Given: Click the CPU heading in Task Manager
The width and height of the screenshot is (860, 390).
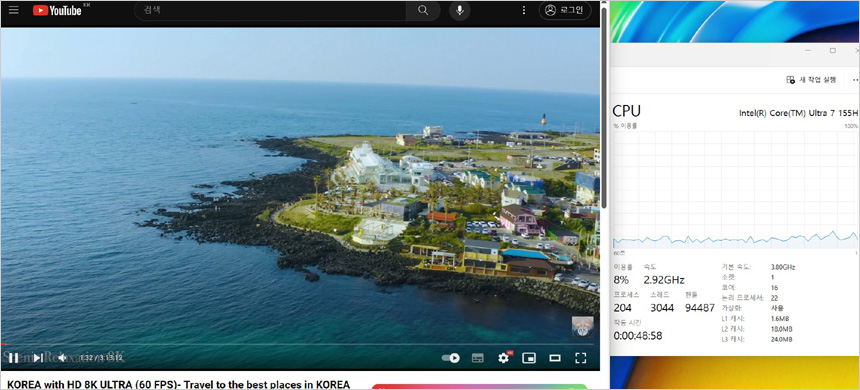Looking at the screenshot, I should pos(626,111).
